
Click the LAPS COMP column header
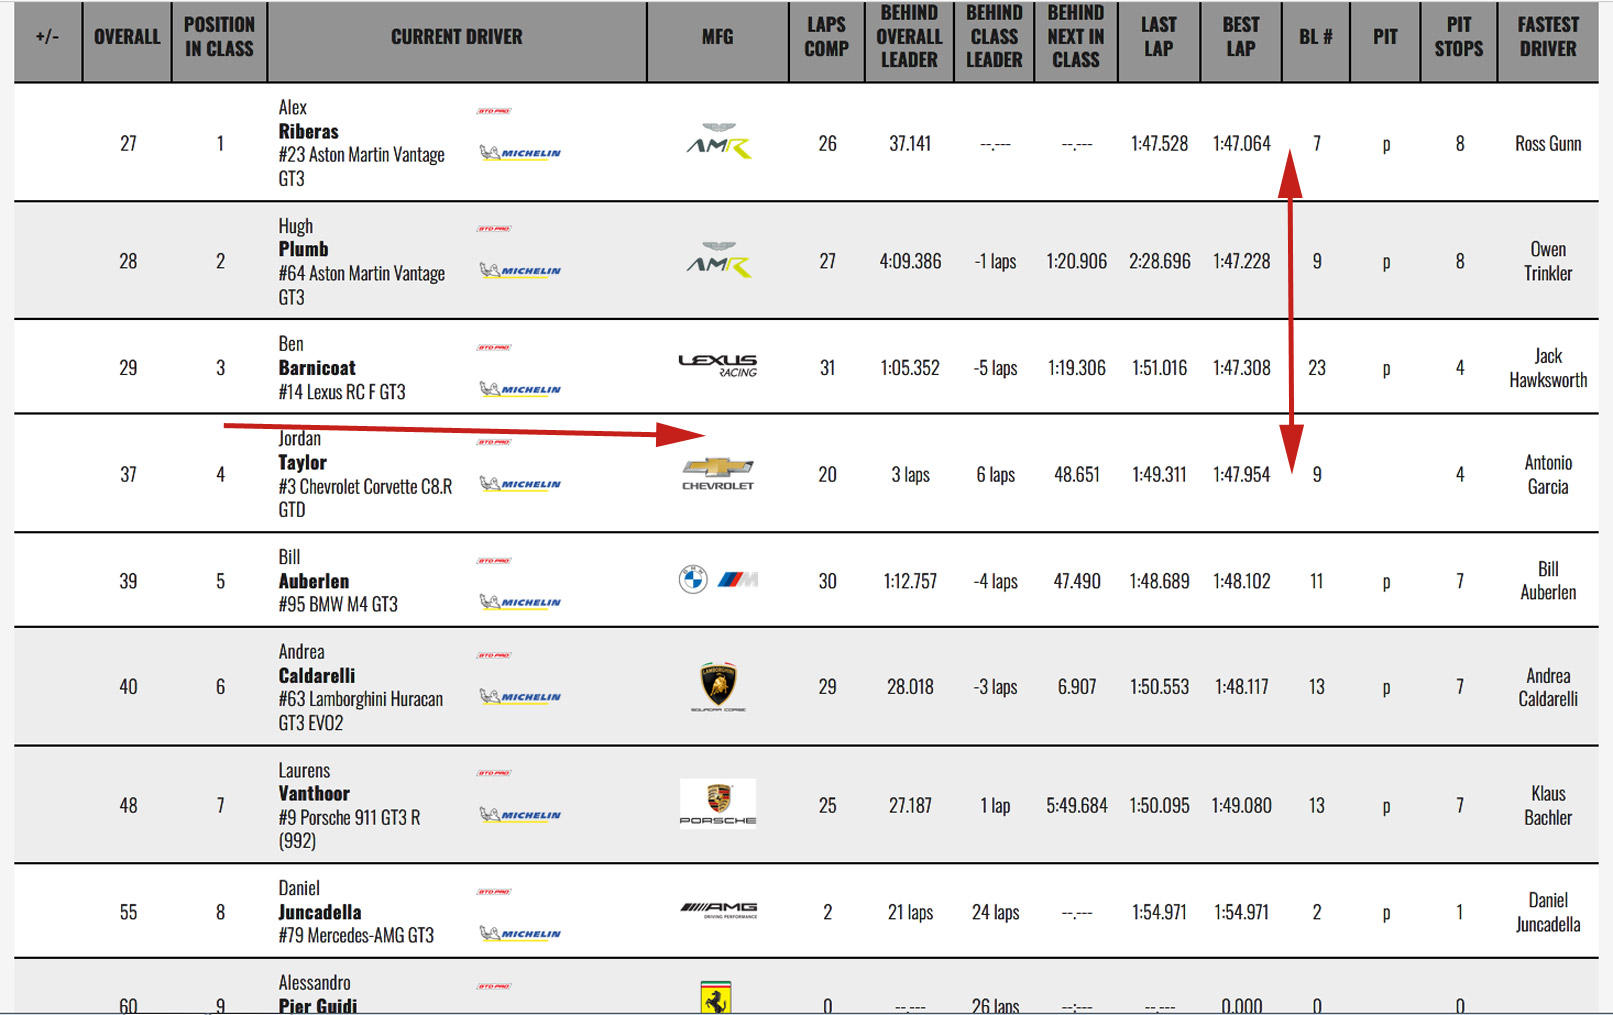pos(826,37)
